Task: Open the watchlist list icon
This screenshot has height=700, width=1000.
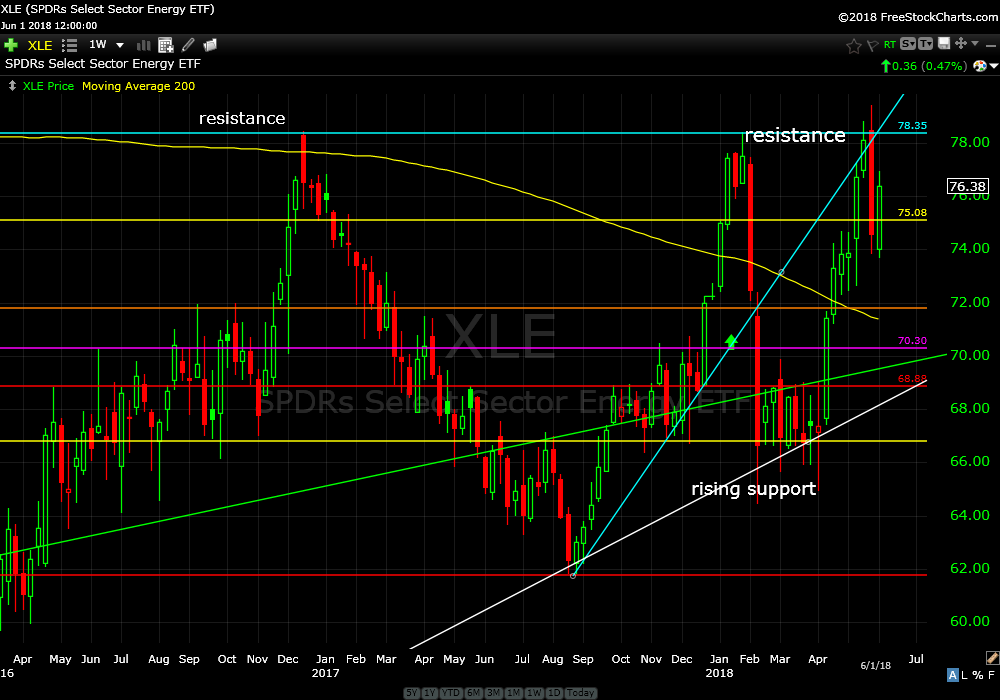Action: (x=70, y=45)
